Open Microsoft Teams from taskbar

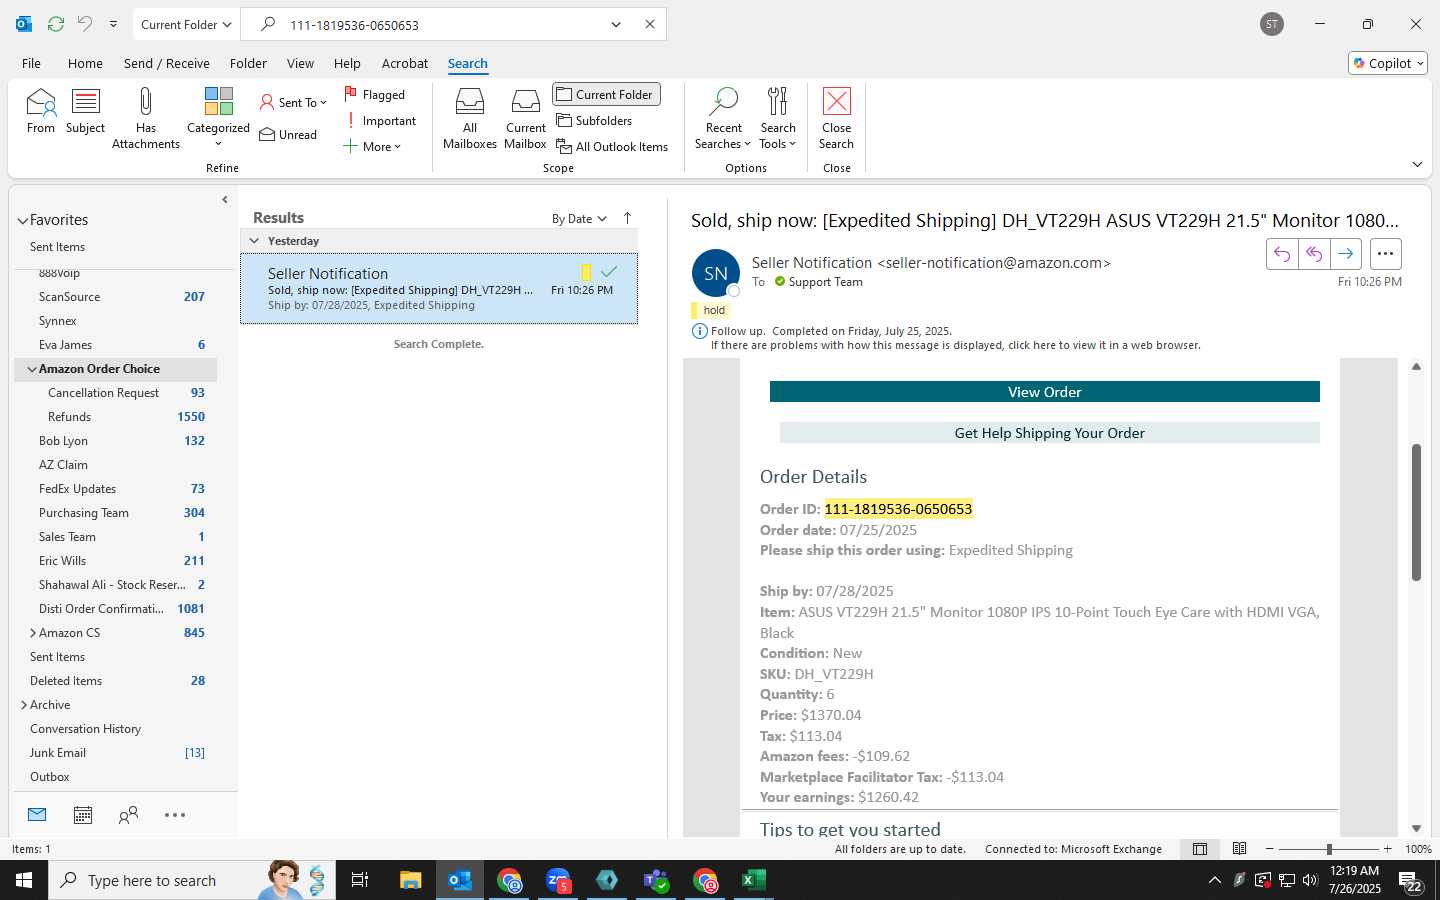pyautogui.click(x=656, y=880)
